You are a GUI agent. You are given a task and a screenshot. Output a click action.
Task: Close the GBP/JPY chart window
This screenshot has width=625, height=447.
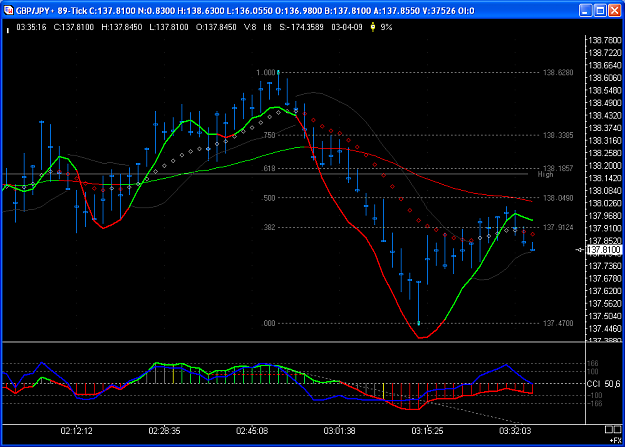click(614, 10)
